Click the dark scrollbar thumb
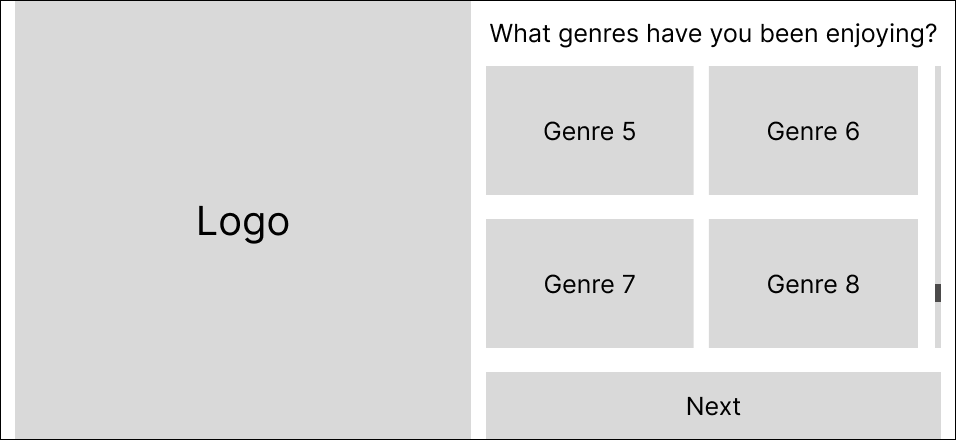The image size is (956, 440). point(938,293)
